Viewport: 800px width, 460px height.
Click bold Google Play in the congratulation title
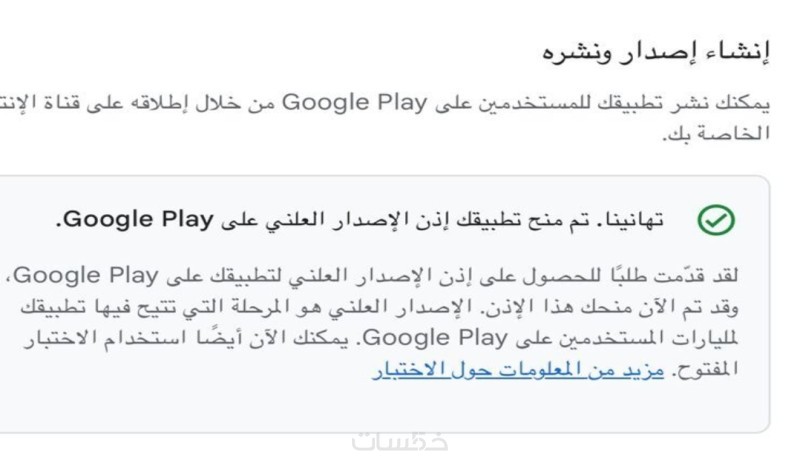pyautogui.click(x=138, y=219)
